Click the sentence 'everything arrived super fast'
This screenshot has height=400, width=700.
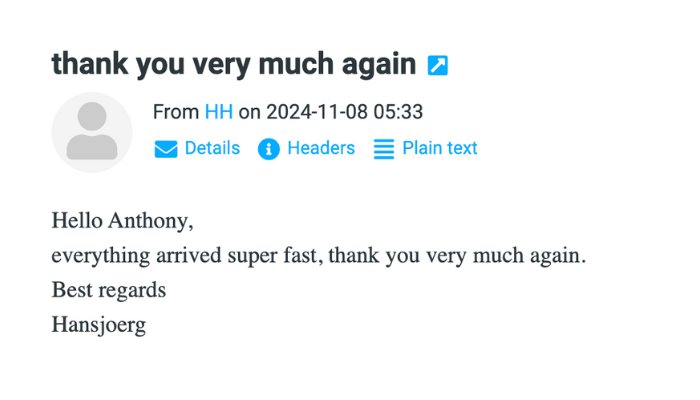185,256
